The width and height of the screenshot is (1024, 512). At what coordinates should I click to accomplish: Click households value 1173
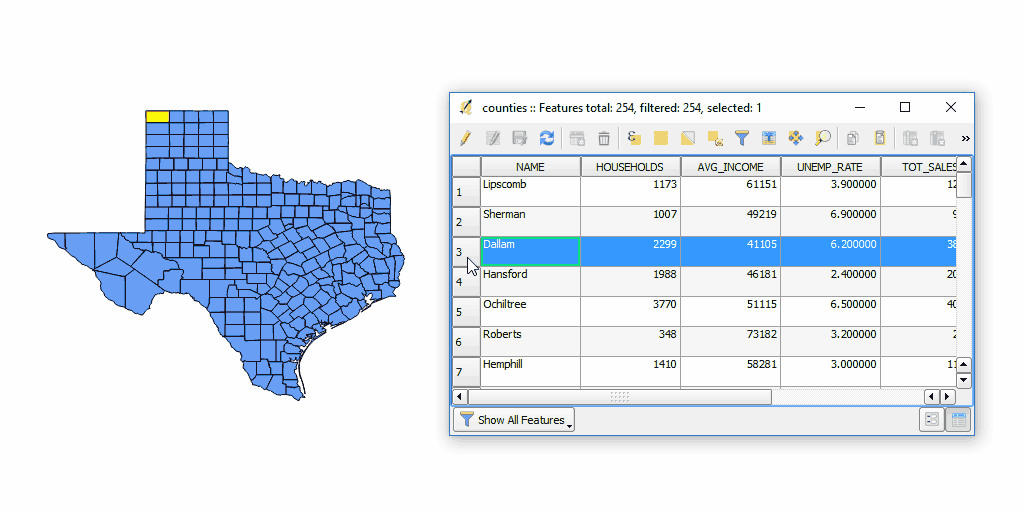click(x=630, y=192)
